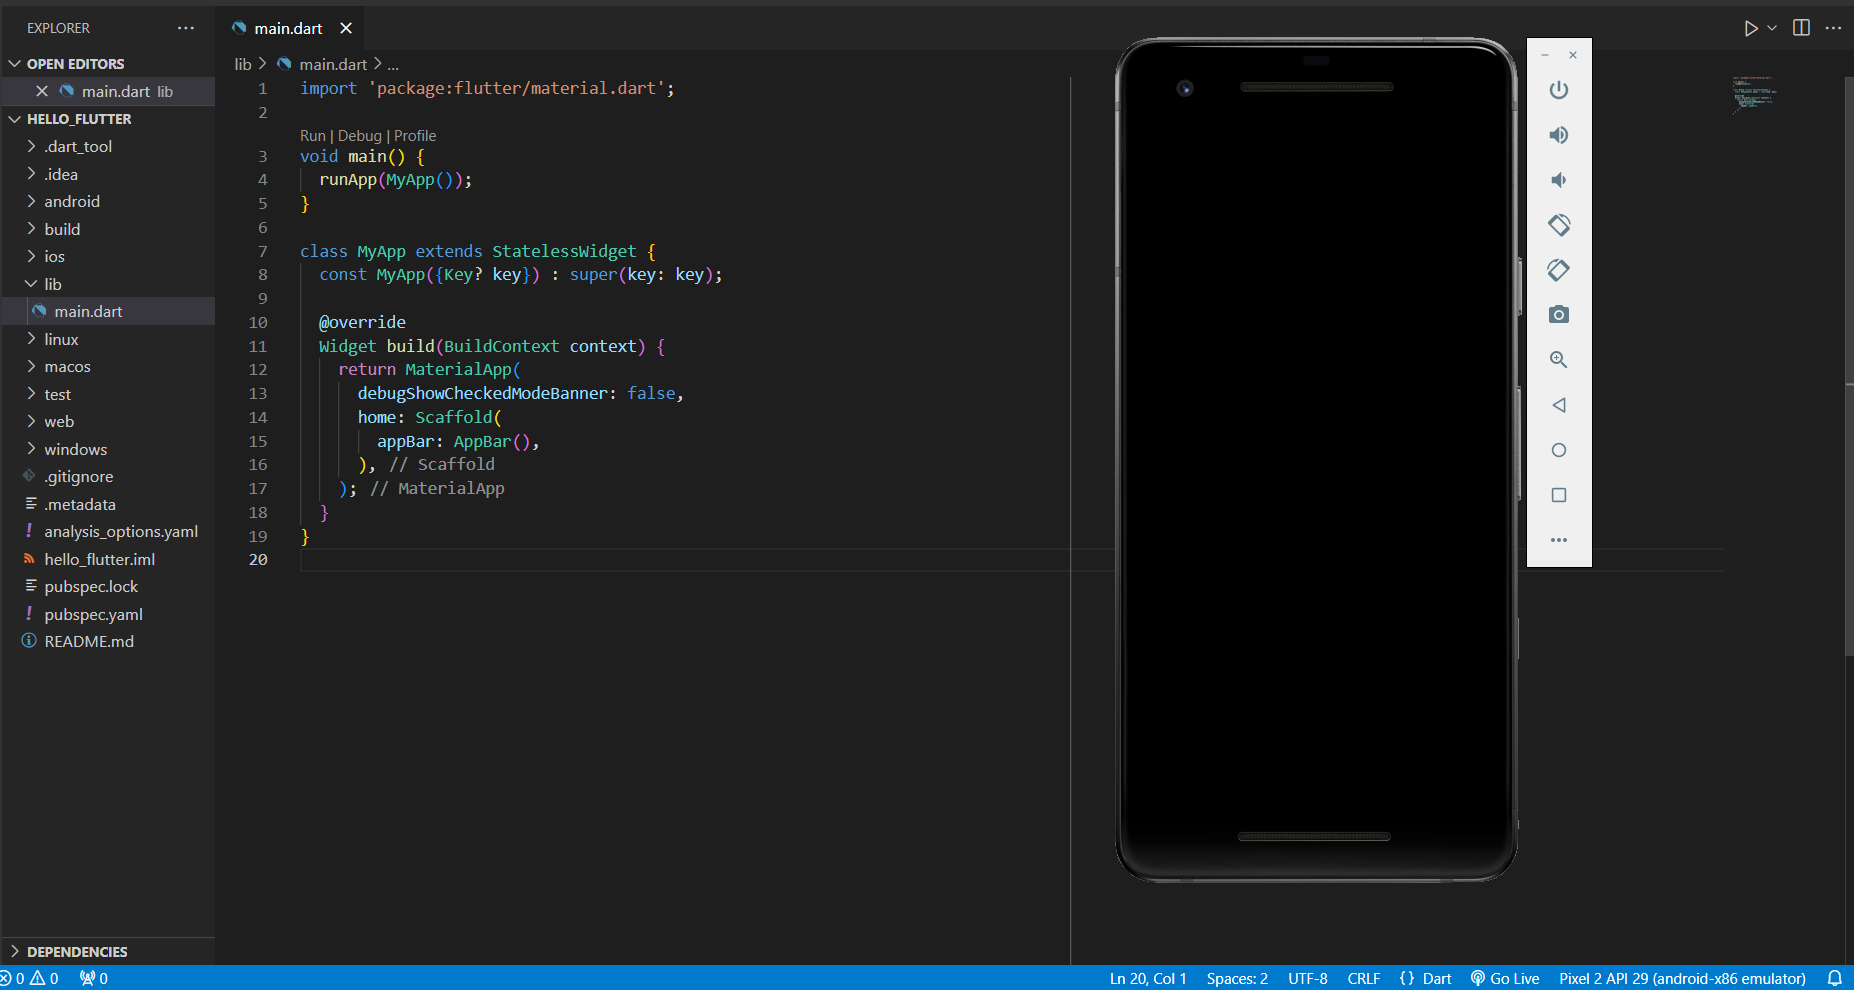
Task: Click emulator power button icon
Action: (1558, 90)
